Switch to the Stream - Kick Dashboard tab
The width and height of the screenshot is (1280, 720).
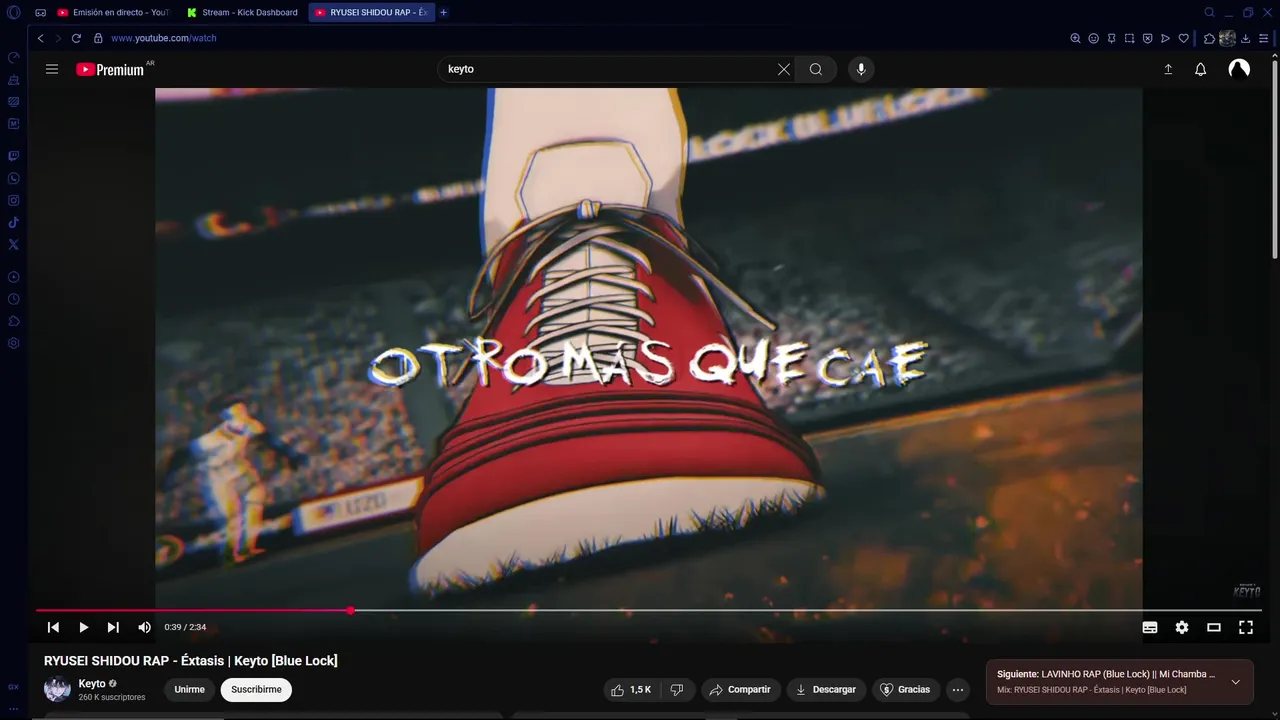243,12
